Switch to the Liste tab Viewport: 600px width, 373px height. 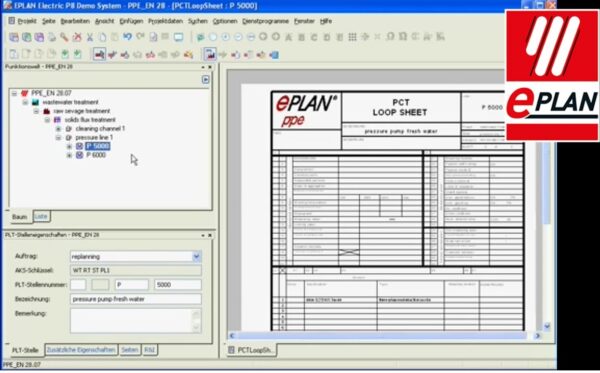41,216
